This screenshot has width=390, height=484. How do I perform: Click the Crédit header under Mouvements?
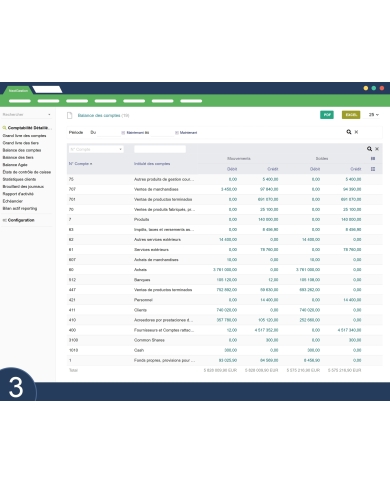pos(273,169)
